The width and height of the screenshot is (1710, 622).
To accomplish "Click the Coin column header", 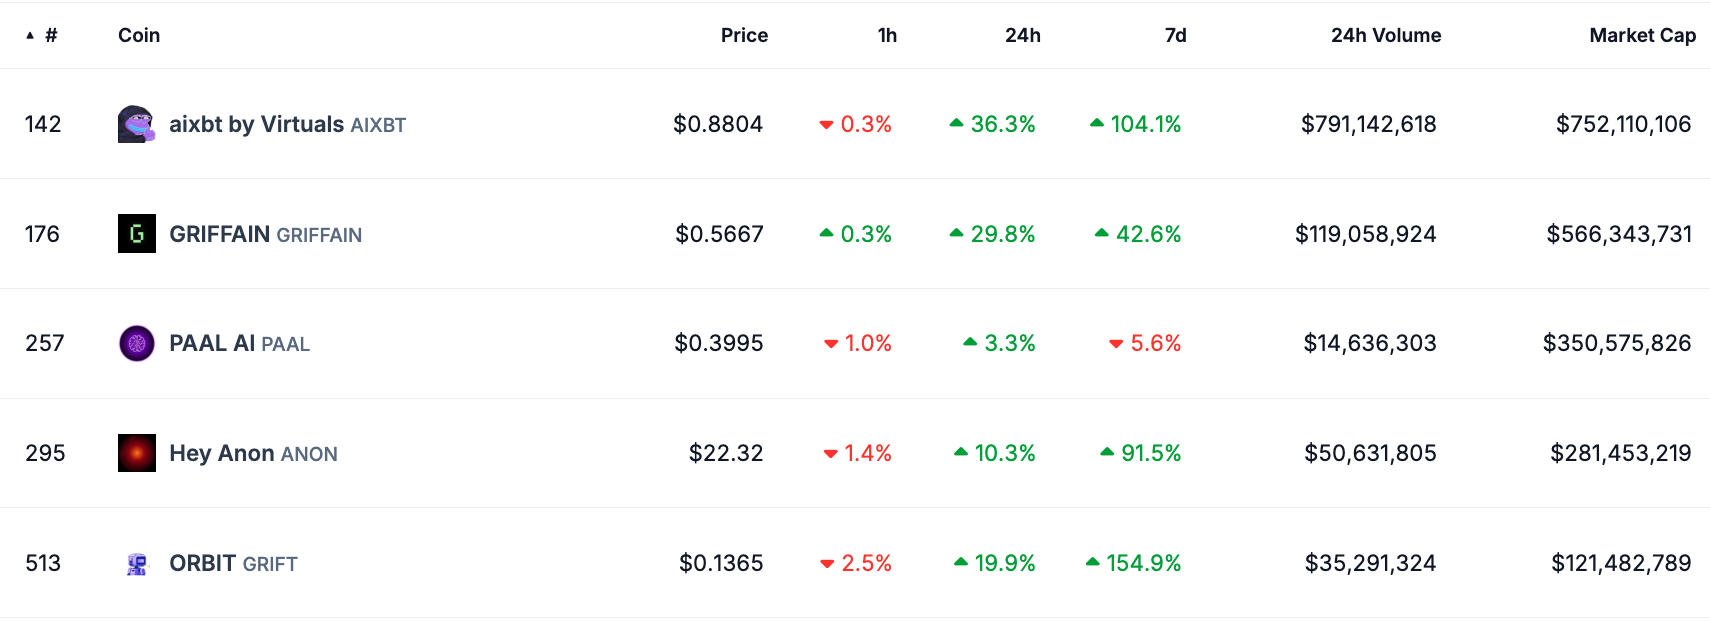I will point(139,36).
